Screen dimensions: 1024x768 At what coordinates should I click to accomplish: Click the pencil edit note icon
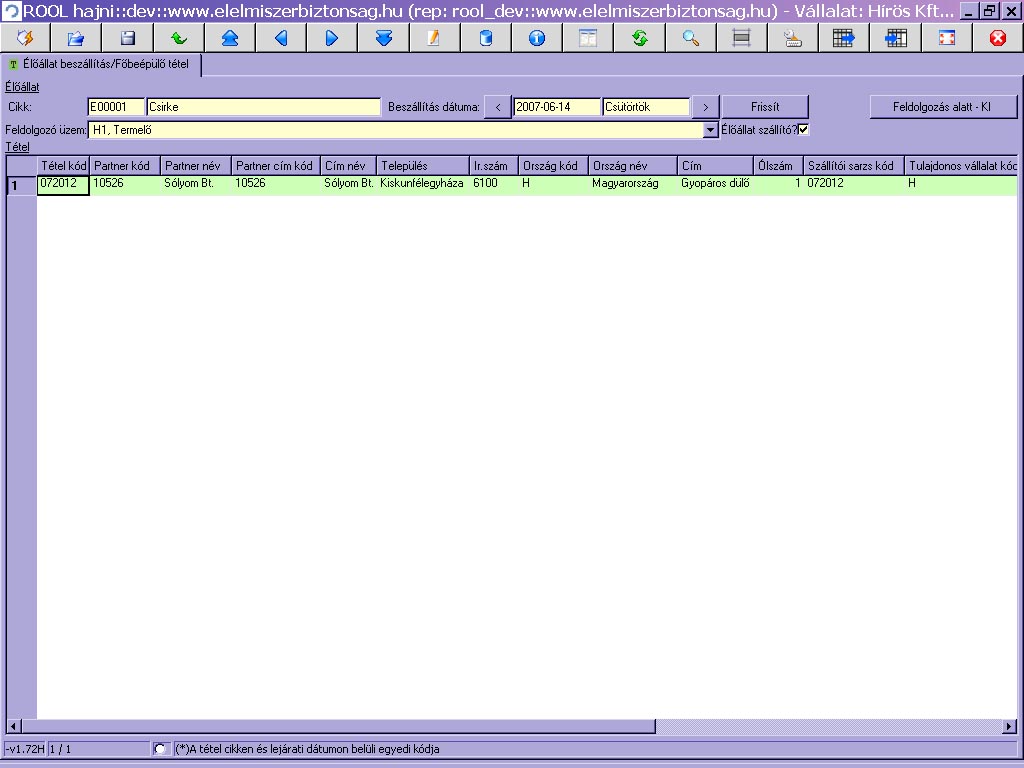click(x=434, y=38)
